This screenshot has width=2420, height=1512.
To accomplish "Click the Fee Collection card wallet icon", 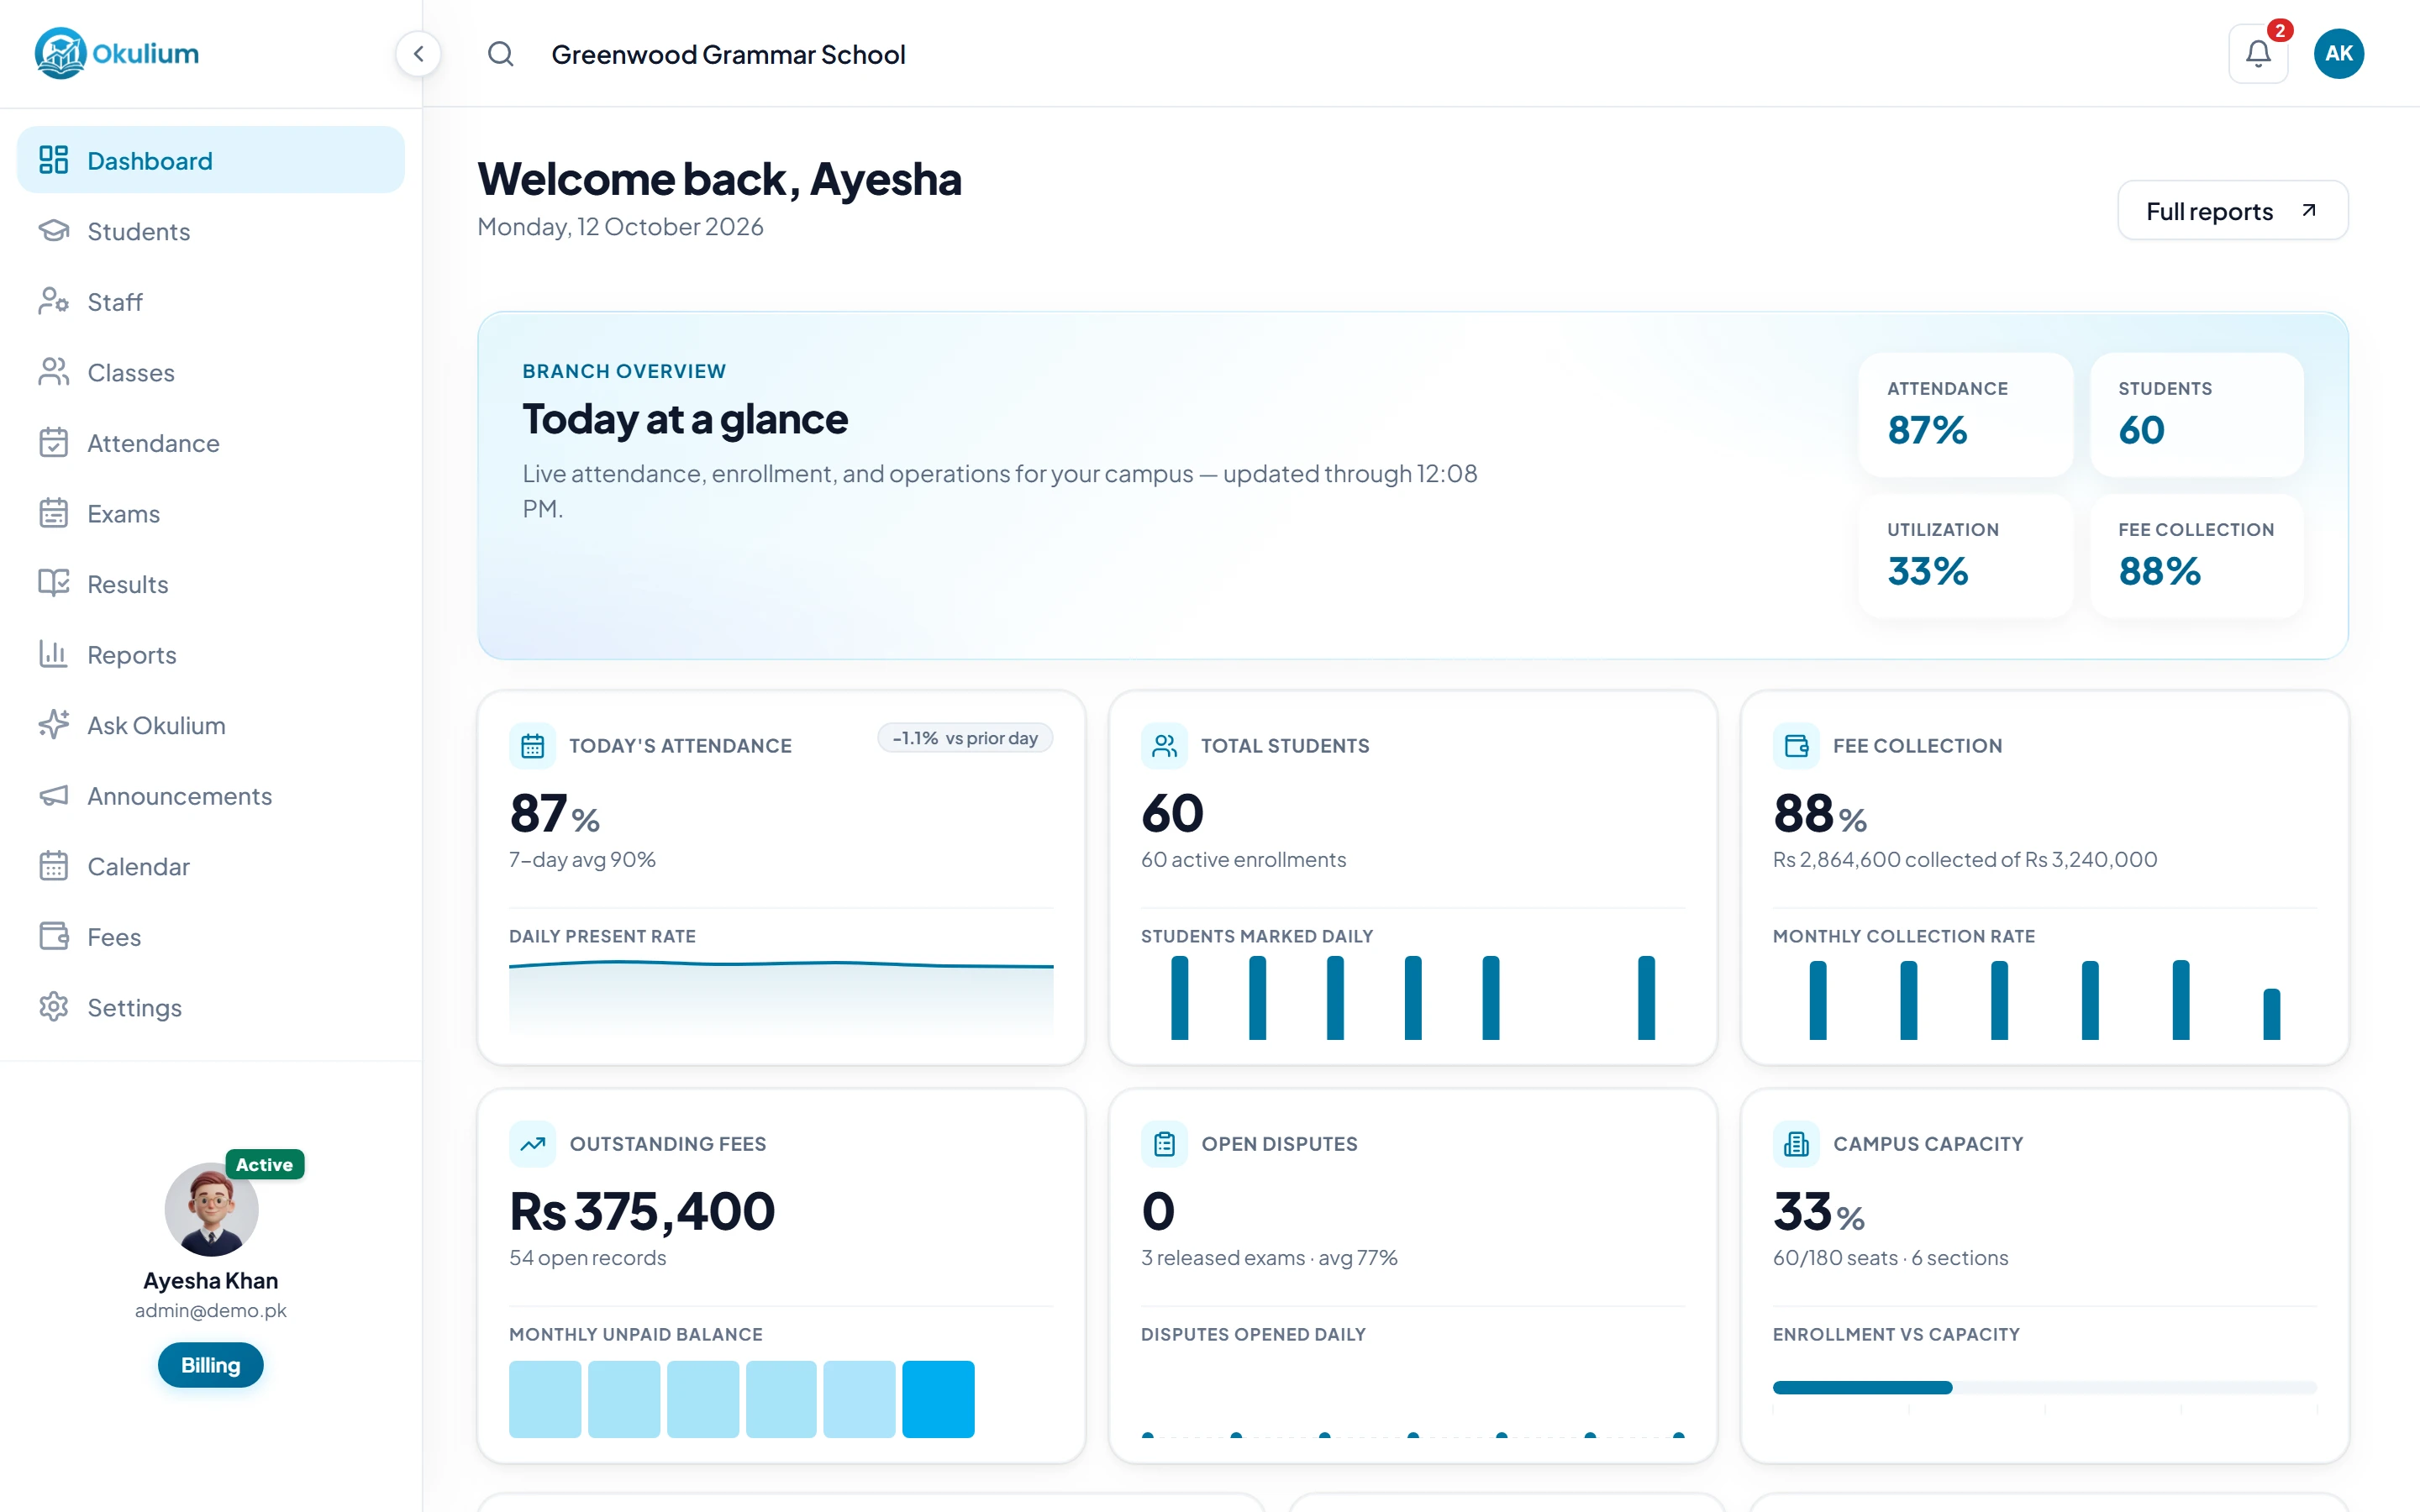I will pos(1796,746).
